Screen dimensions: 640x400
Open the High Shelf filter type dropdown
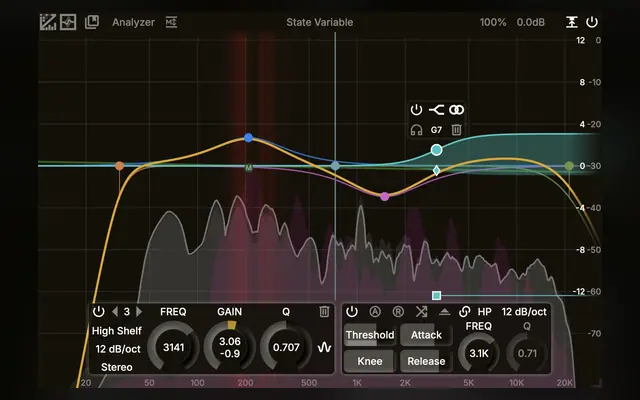tap(117, 331)
